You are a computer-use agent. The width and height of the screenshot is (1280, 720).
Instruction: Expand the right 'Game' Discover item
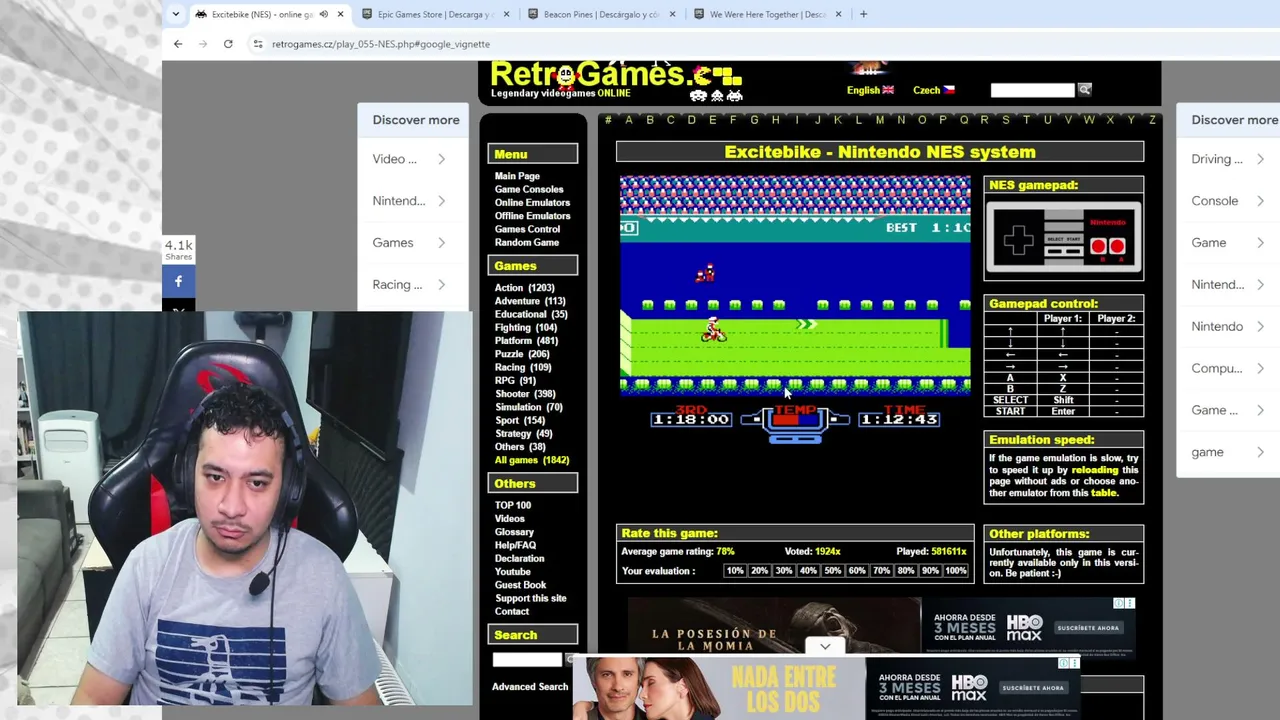(1228, 243)
